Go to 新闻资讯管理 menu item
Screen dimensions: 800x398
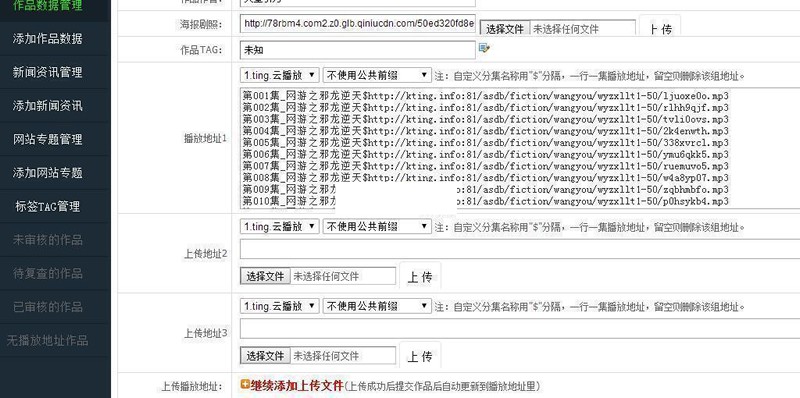pyautogui.click(x=47, y=72)
